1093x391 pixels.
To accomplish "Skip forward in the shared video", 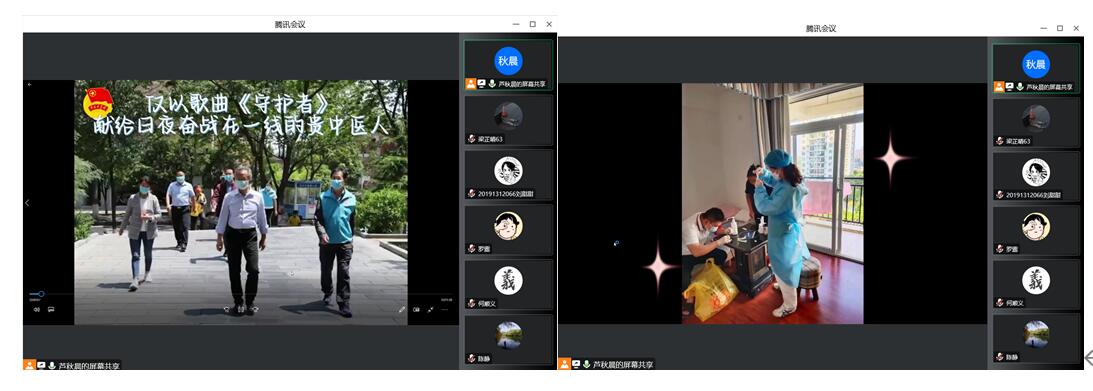I will tap(255, 308).
